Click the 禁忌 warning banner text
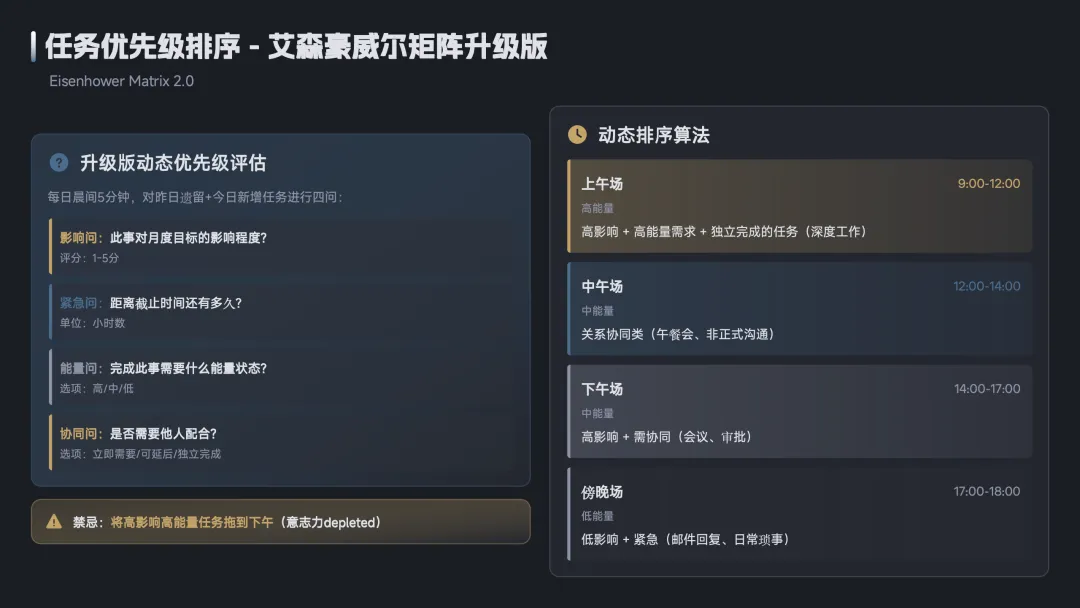The height and width of the screenshot is (608, 1080). (x=227, y=522)
